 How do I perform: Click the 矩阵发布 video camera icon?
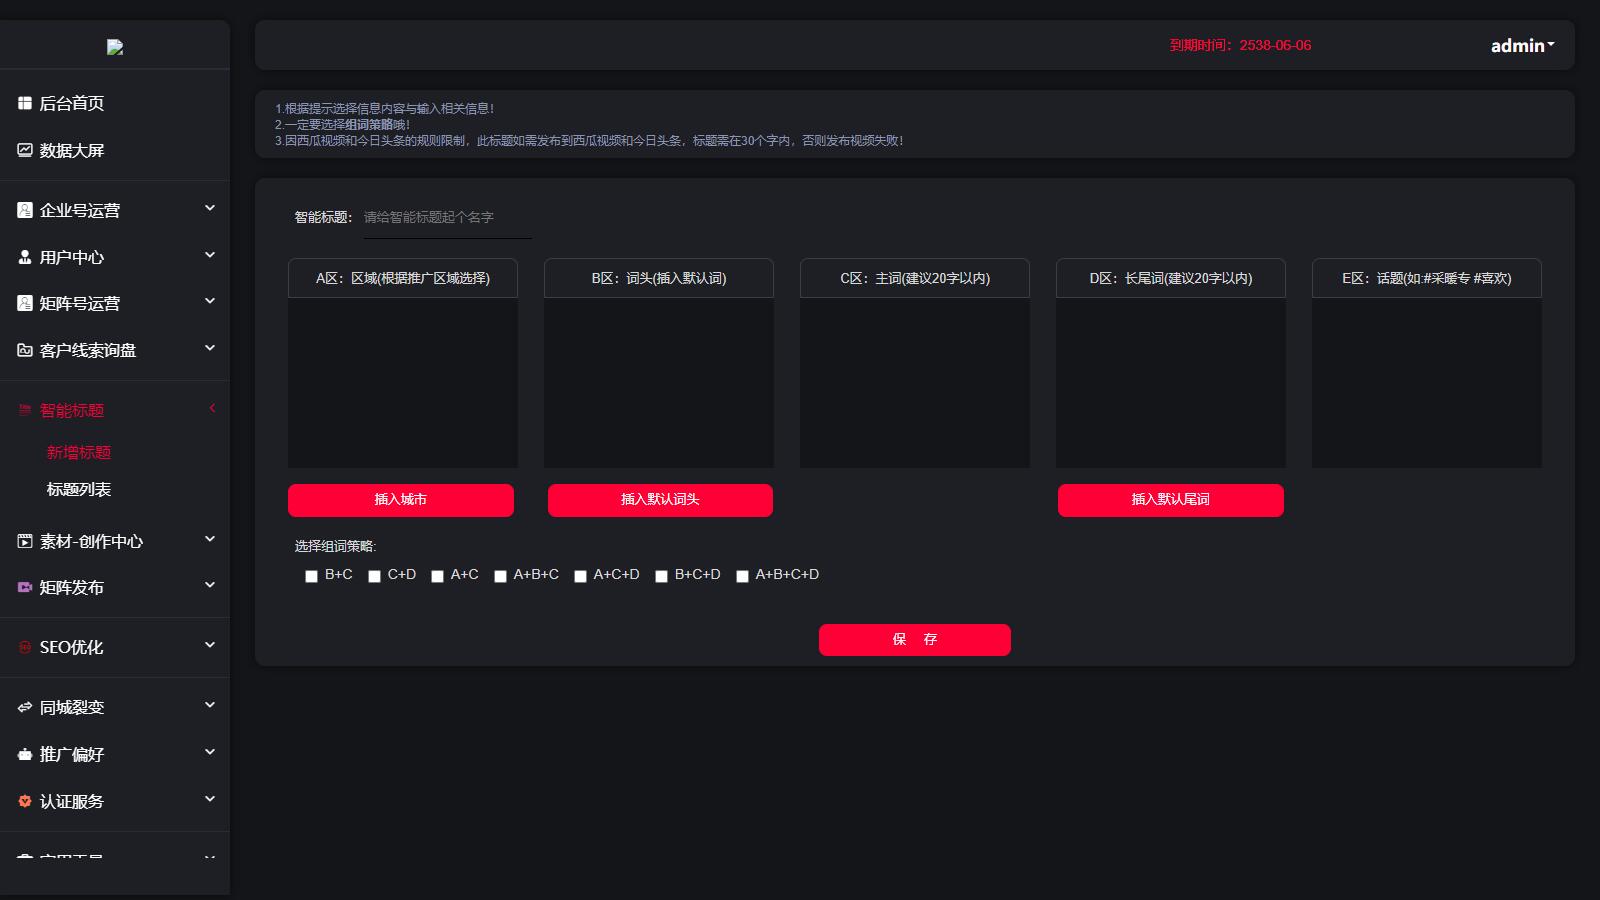click(25, 587)
